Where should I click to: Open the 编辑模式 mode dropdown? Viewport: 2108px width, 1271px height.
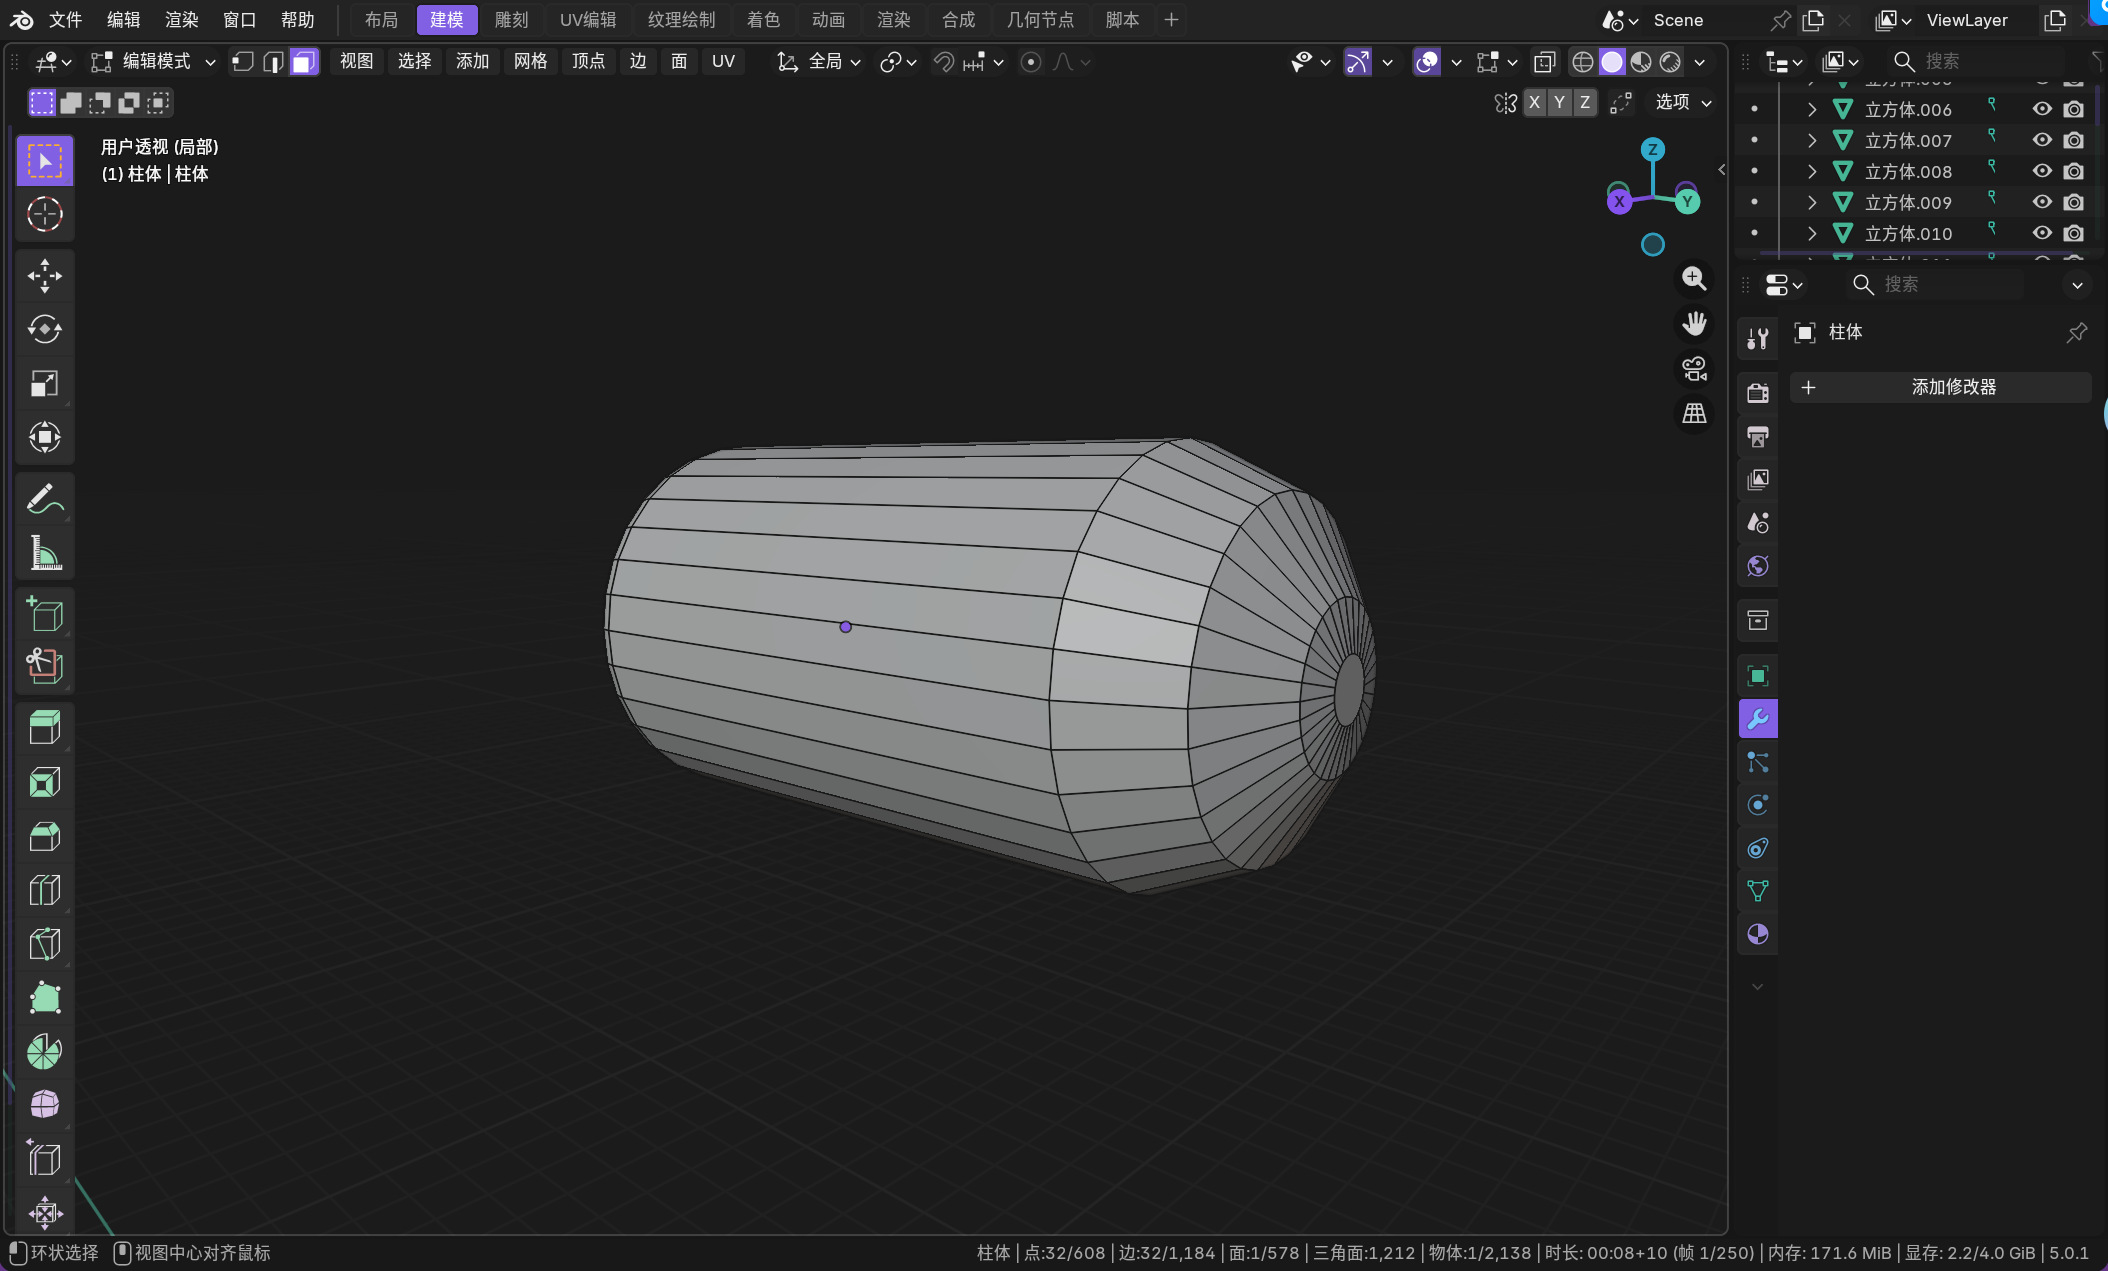[x=154, y=62]
